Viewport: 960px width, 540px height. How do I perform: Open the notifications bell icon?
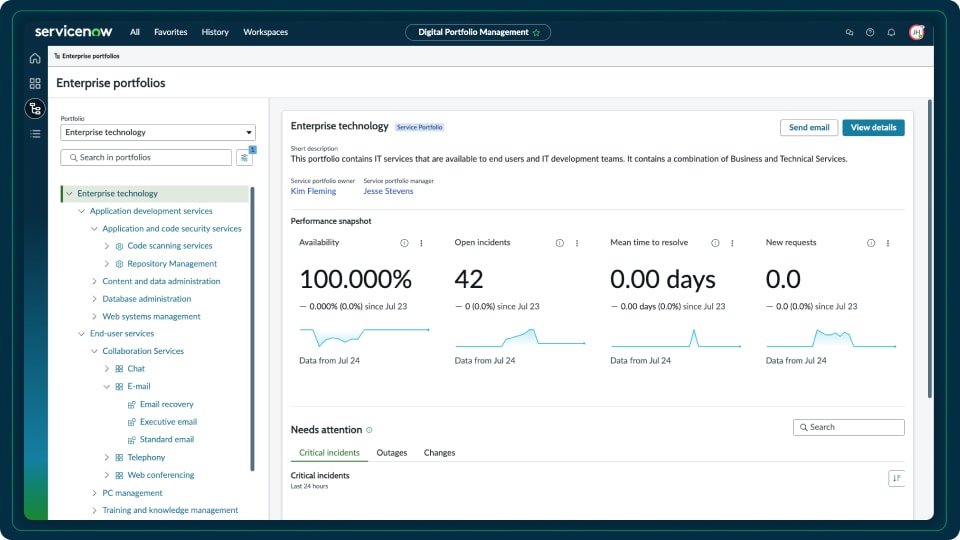(891, 32)
